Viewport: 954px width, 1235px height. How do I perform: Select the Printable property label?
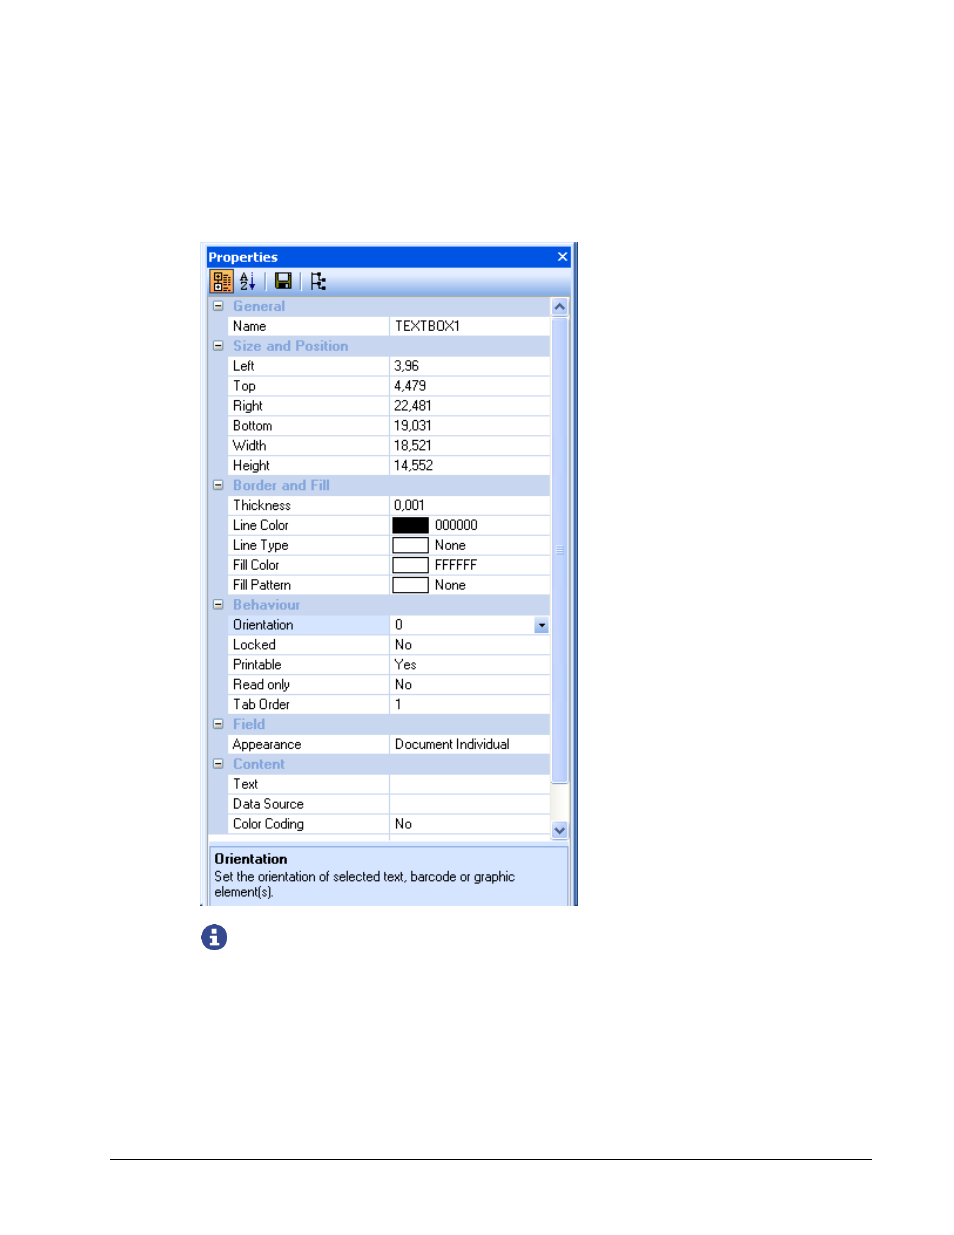pos(257,665)
